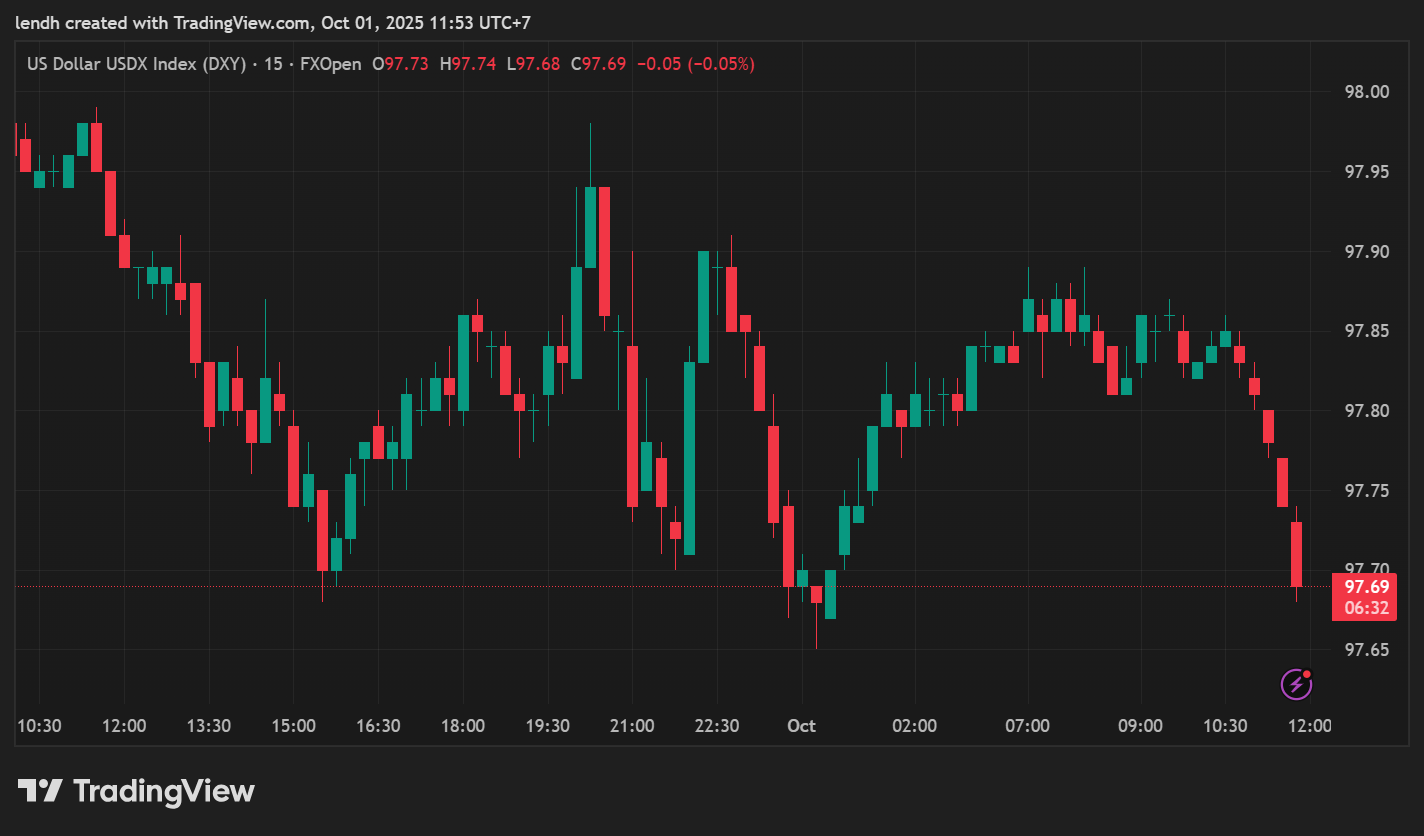Click the 07:00 label on the time axis

point(1027,726)
